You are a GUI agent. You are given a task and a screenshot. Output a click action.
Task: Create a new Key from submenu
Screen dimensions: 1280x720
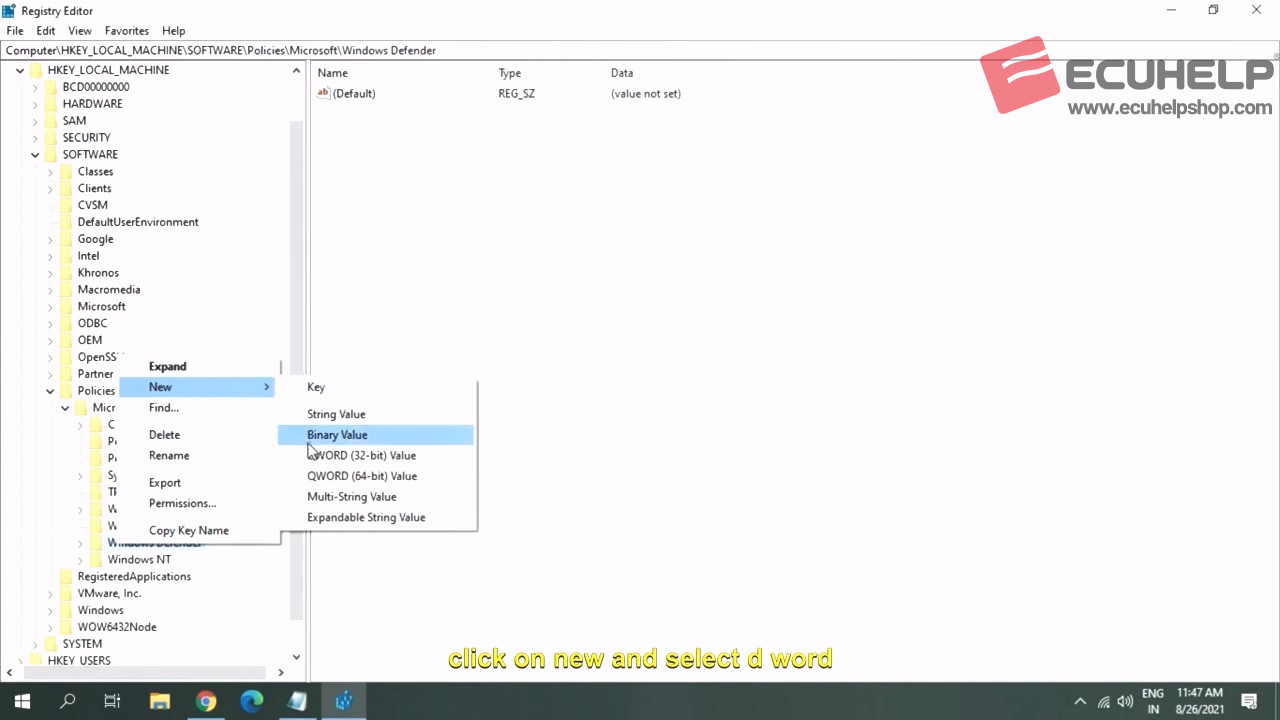coord(376,387)
